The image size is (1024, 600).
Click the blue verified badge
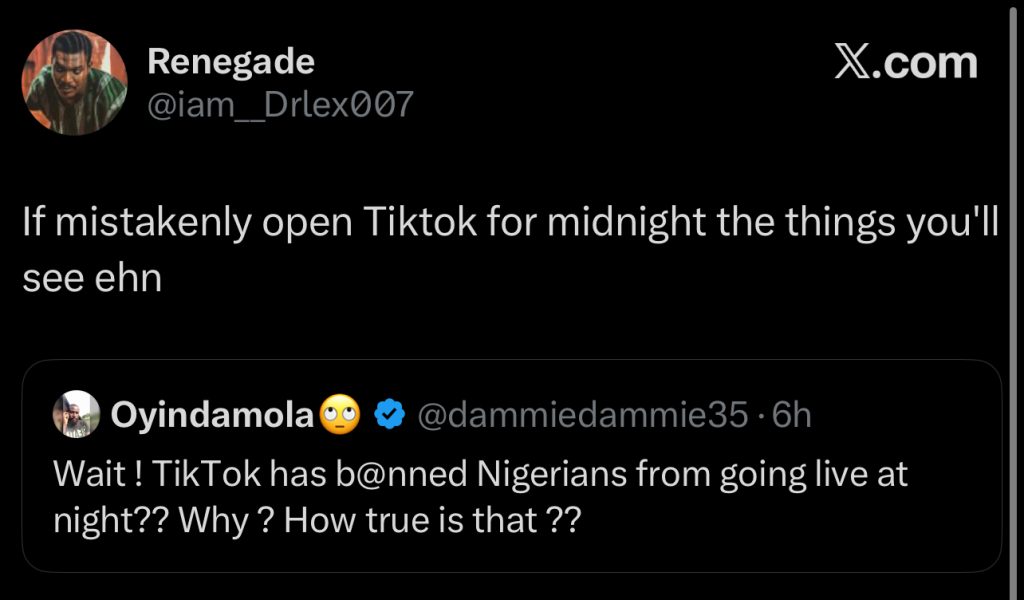[388, 414]
